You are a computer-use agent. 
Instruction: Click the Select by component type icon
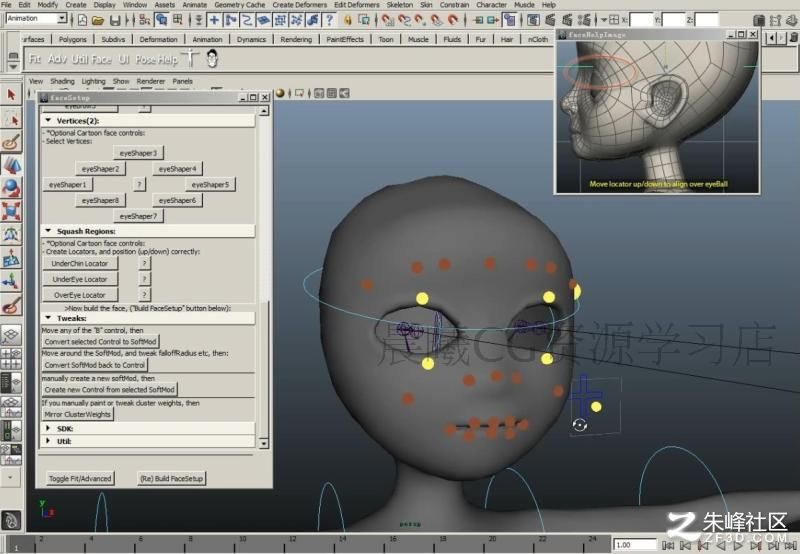pos(178,20)
